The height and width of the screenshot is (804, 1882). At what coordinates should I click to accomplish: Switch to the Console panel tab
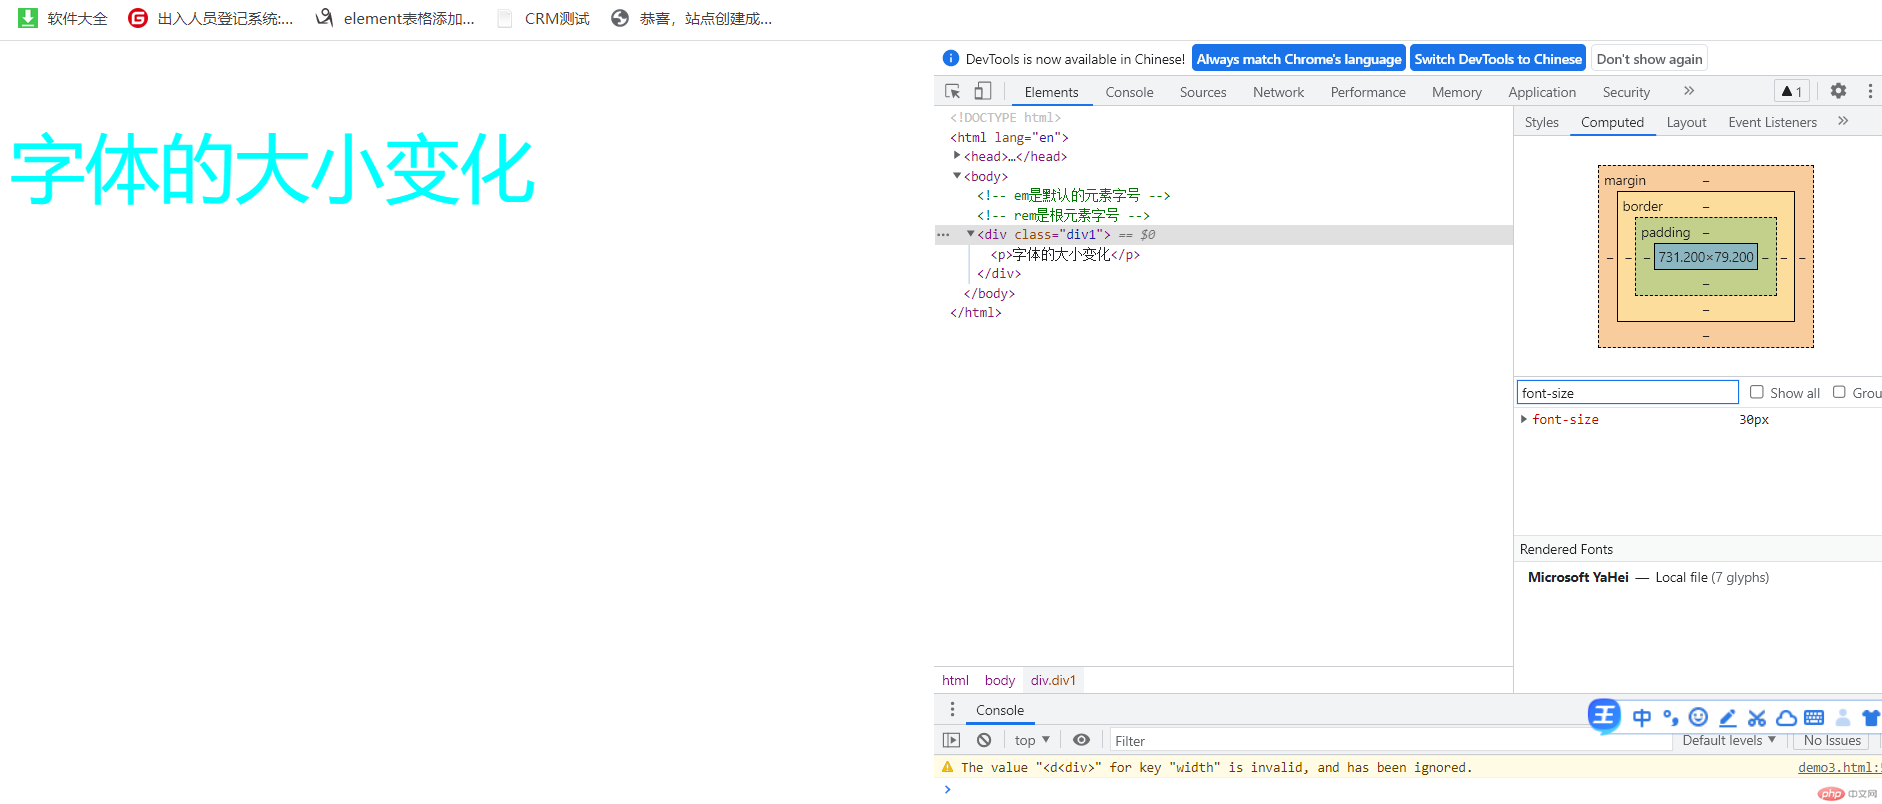coord(1129,92)
